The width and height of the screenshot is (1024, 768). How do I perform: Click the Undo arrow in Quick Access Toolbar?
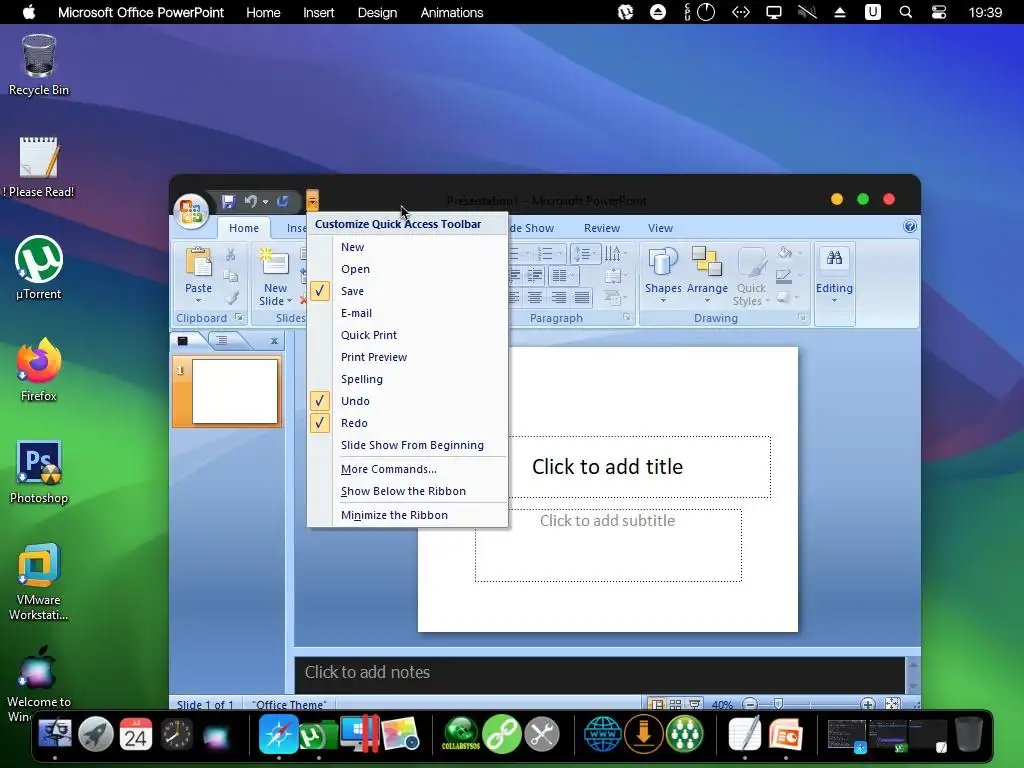coord(250,201)
